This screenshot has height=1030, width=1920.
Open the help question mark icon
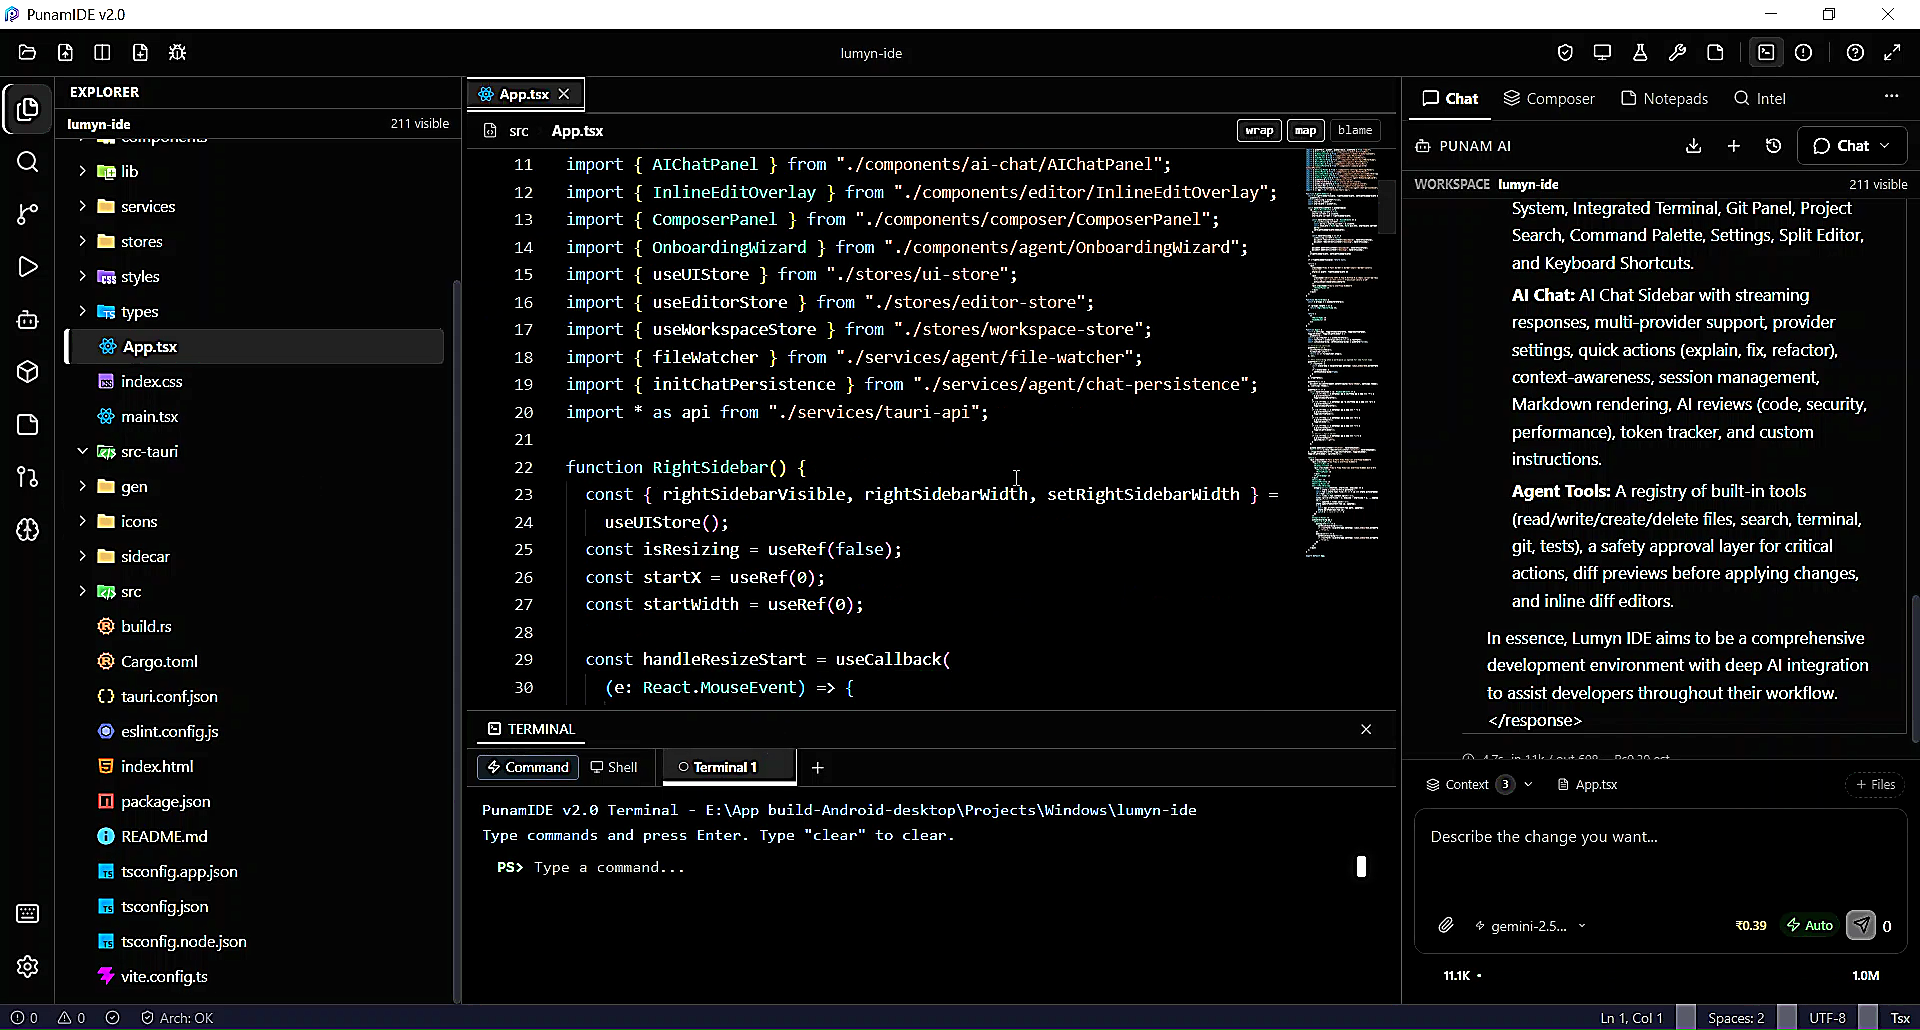tap(1855, 53)
